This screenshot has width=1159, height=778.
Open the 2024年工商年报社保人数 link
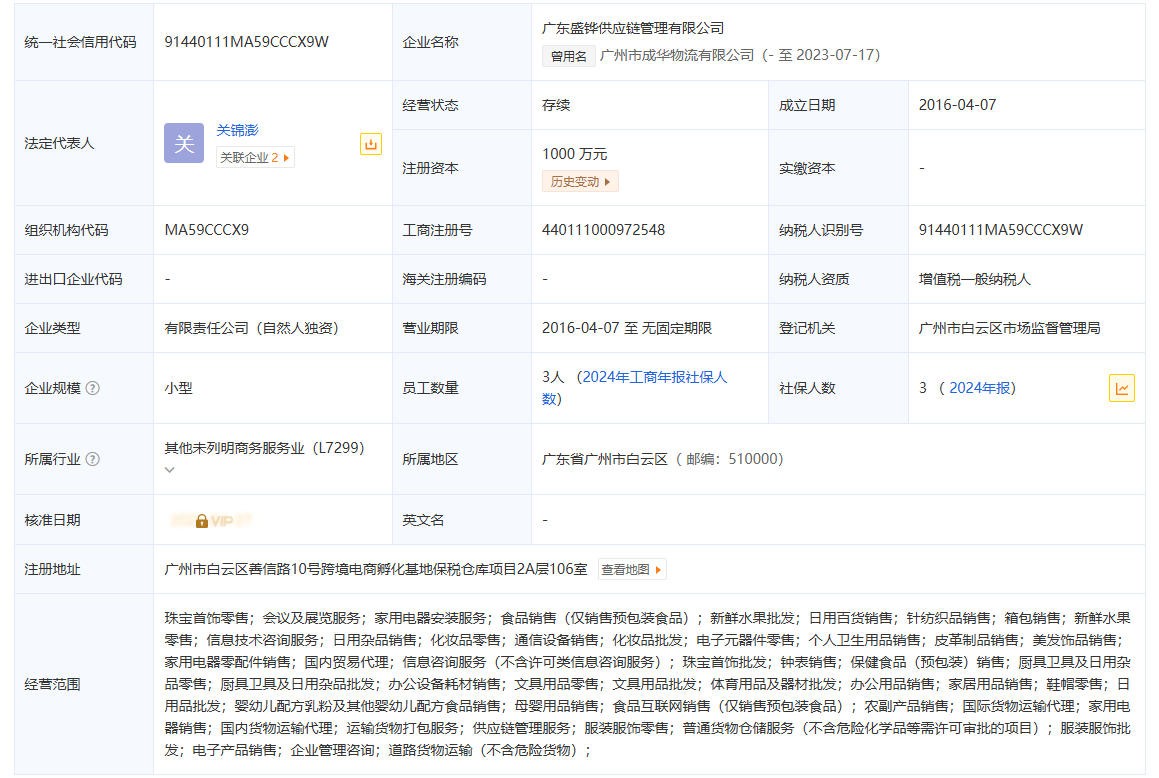[x=654, y=377]
